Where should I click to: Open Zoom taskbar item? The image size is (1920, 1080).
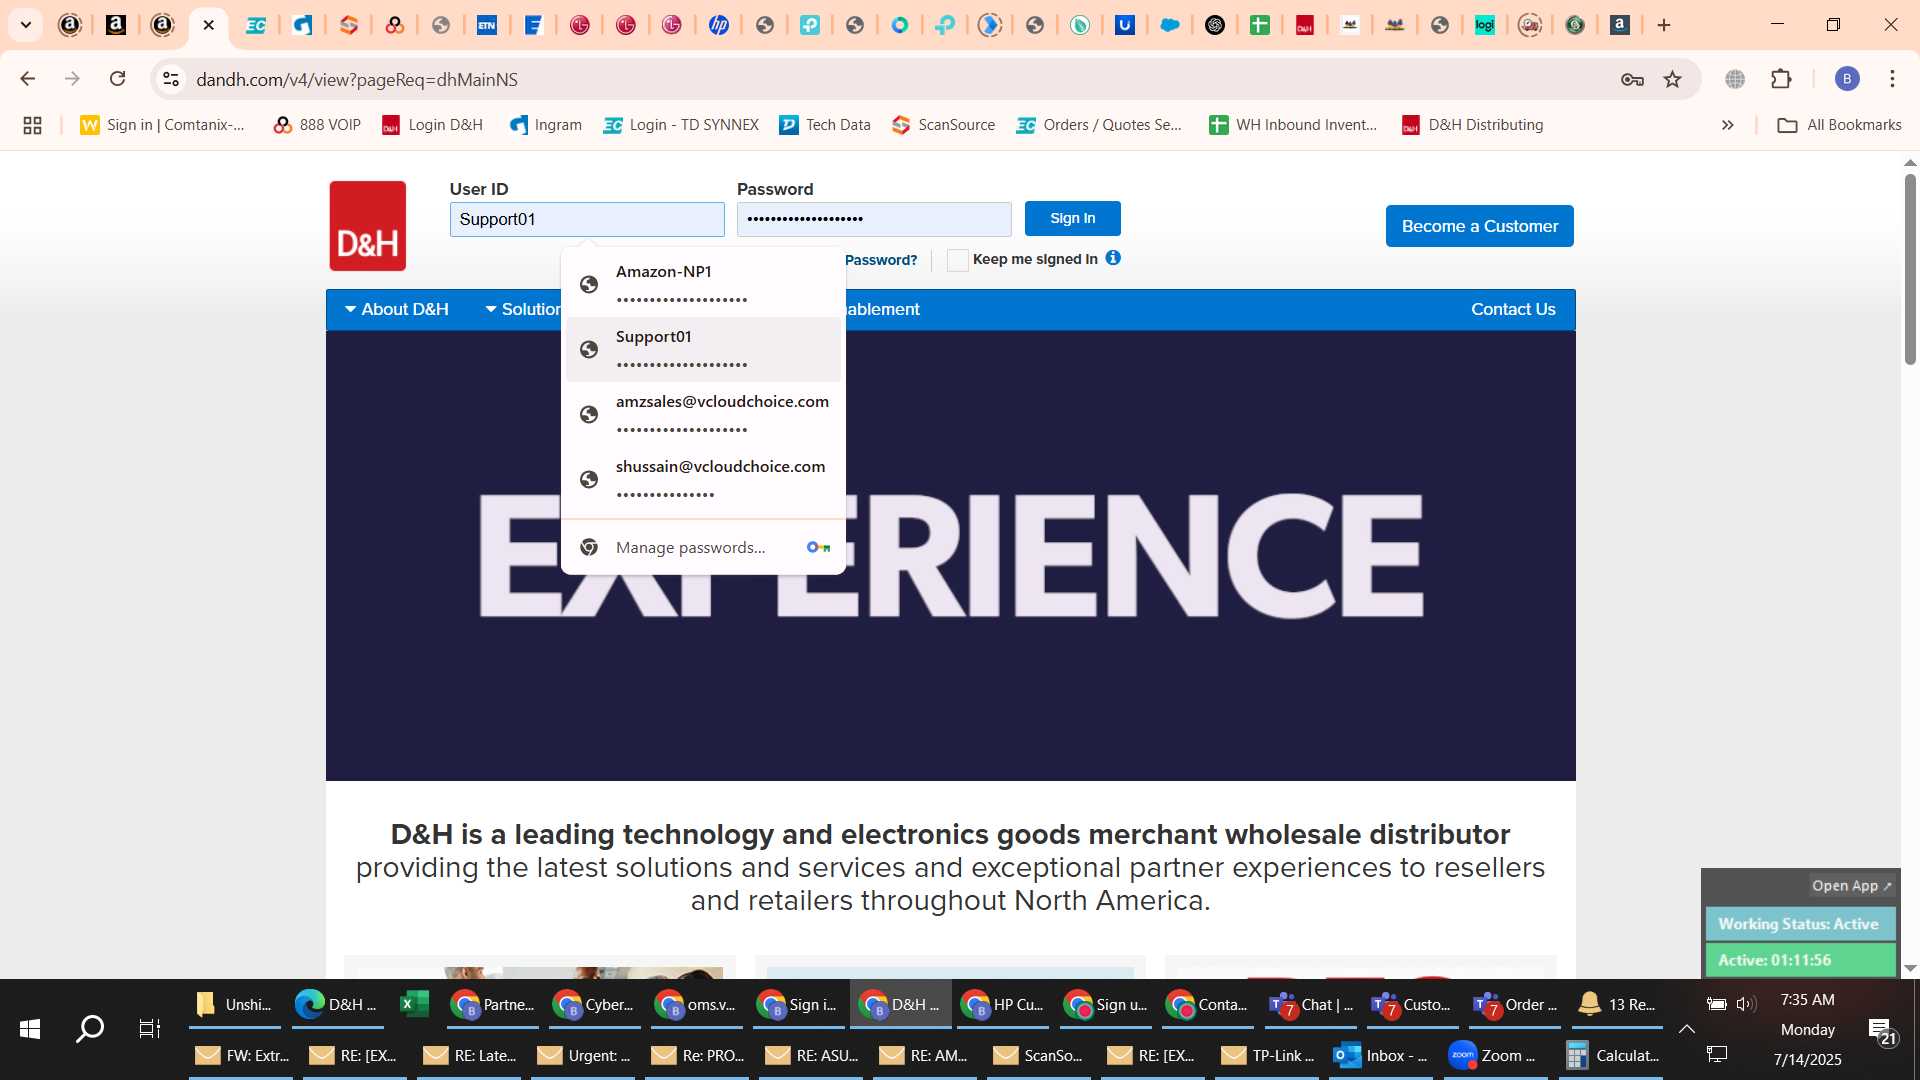tap(1493, 1055)
